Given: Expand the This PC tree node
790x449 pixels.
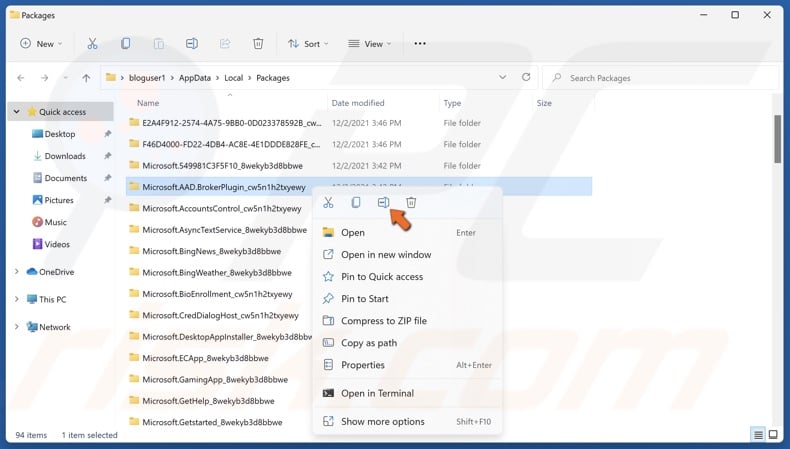Looking at the screenshot, I should tap(17, 299).
